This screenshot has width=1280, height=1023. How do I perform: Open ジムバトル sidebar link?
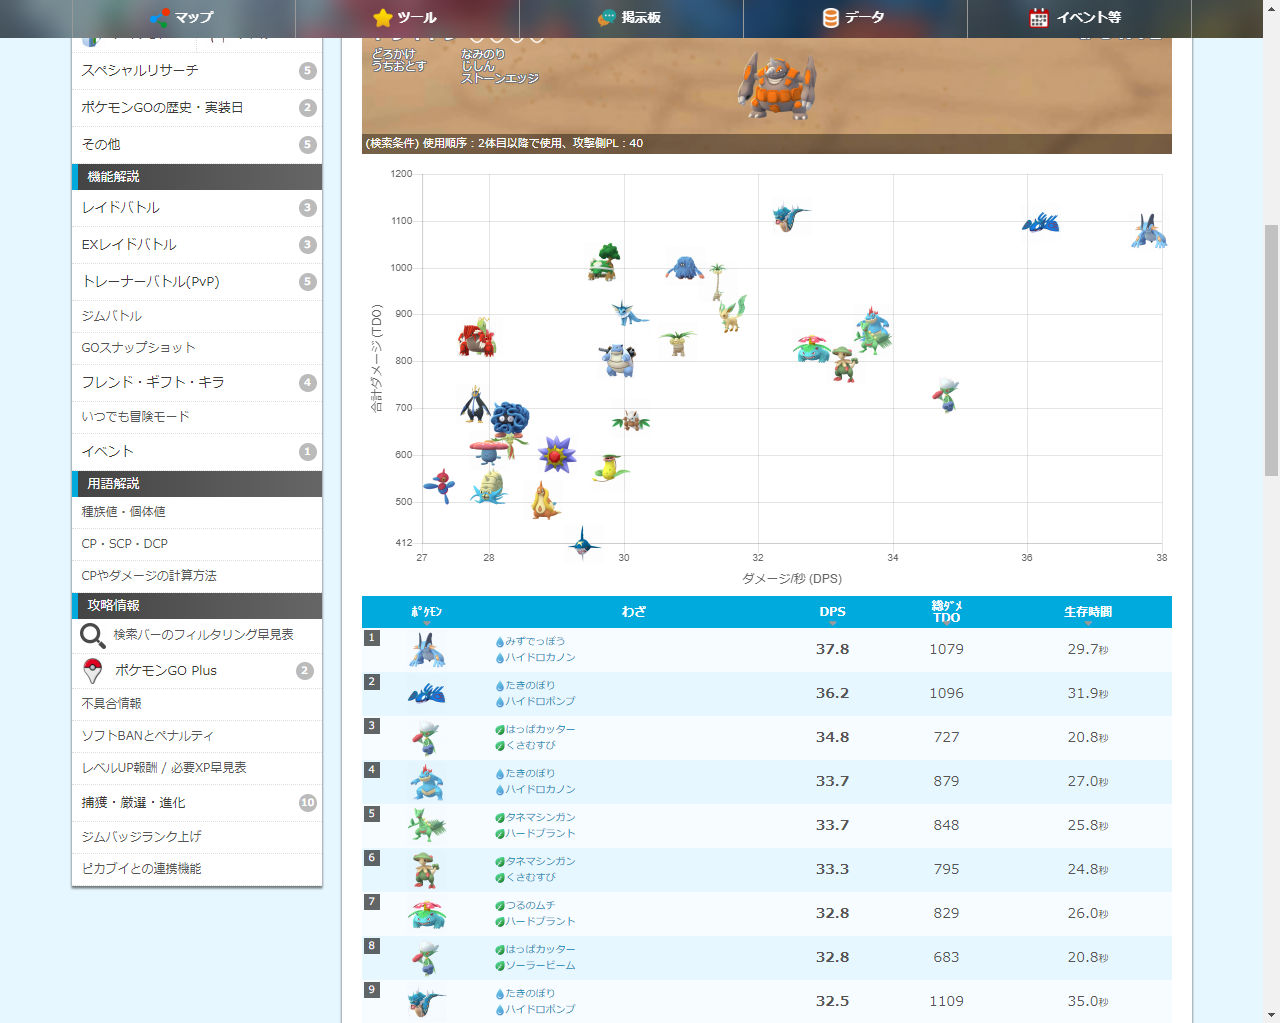click(197, 316)
